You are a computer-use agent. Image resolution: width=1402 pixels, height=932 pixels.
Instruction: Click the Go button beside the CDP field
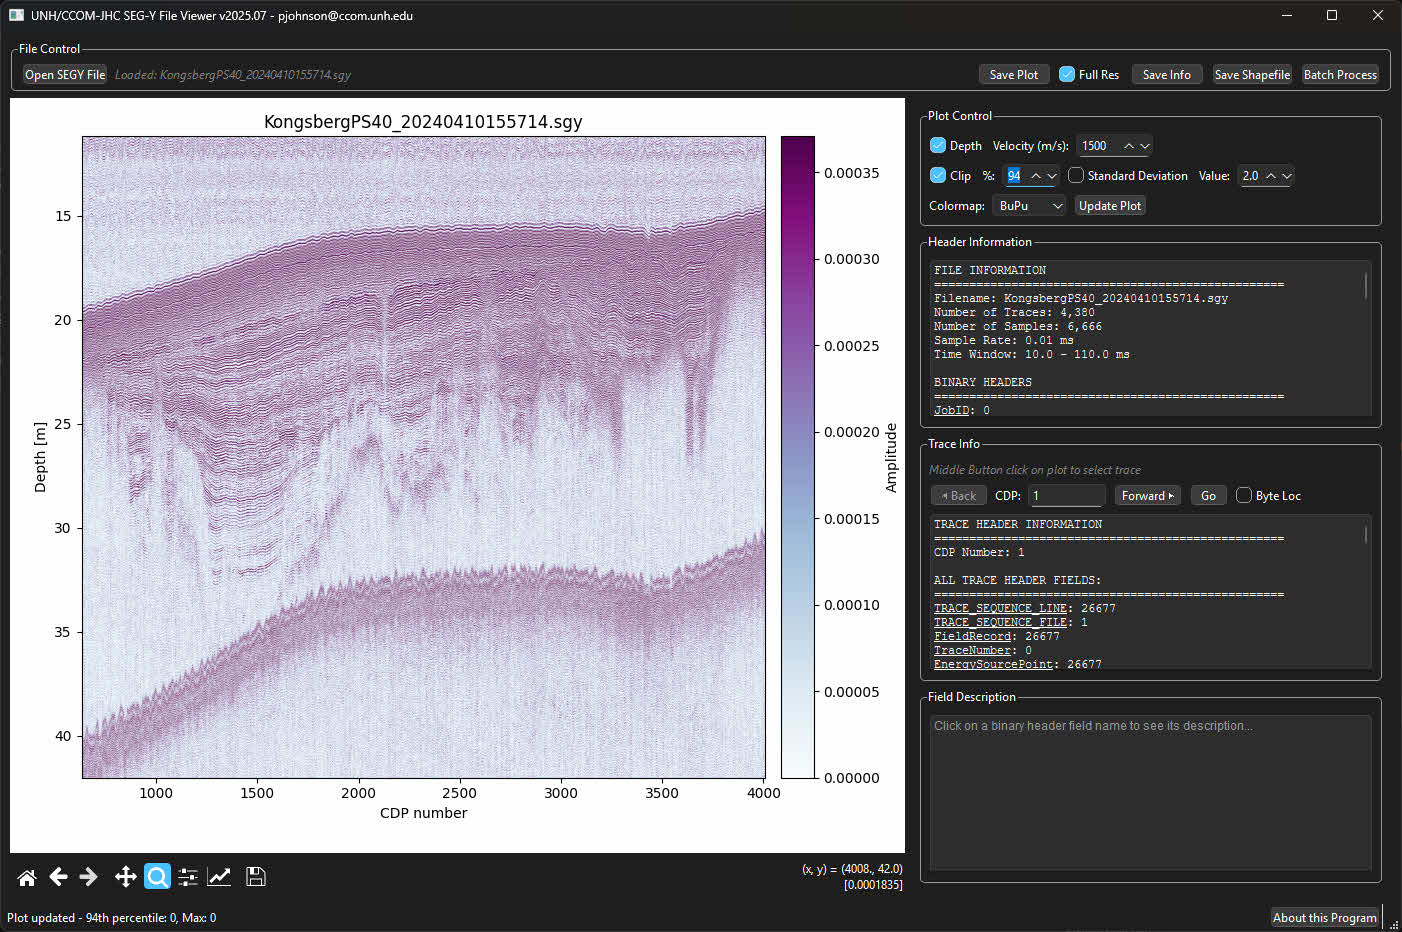coord(1208,495)
